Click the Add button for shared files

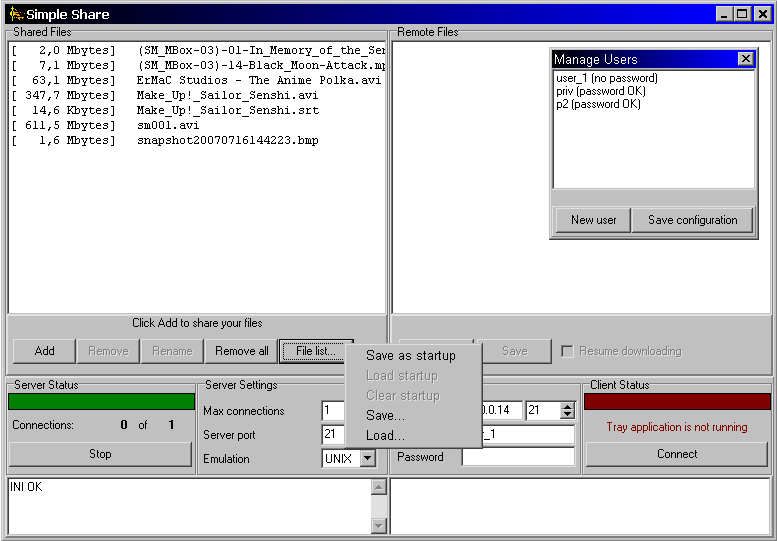[x=44, y=351]
